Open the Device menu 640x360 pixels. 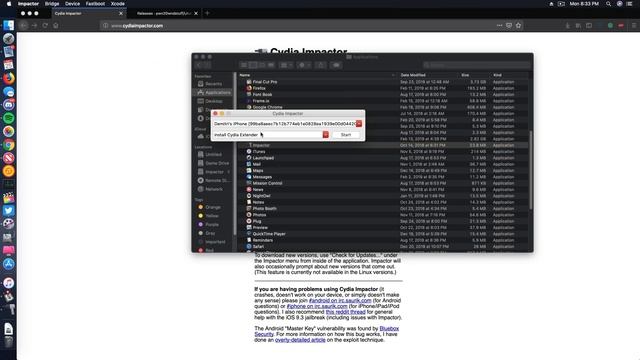[x=72, y=4]
